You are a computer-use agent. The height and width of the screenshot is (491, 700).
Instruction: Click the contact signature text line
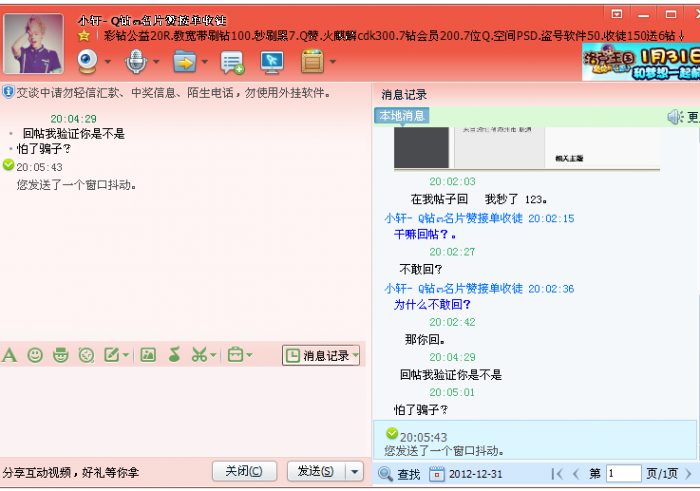coord(393,35)
